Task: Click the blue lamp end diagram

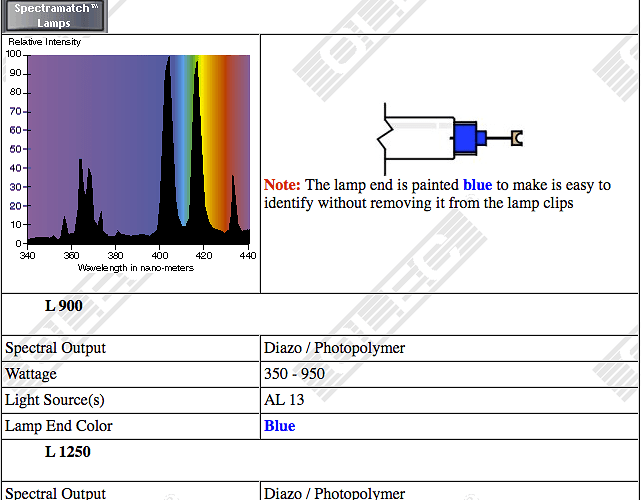Action: (x=450, y=138)
